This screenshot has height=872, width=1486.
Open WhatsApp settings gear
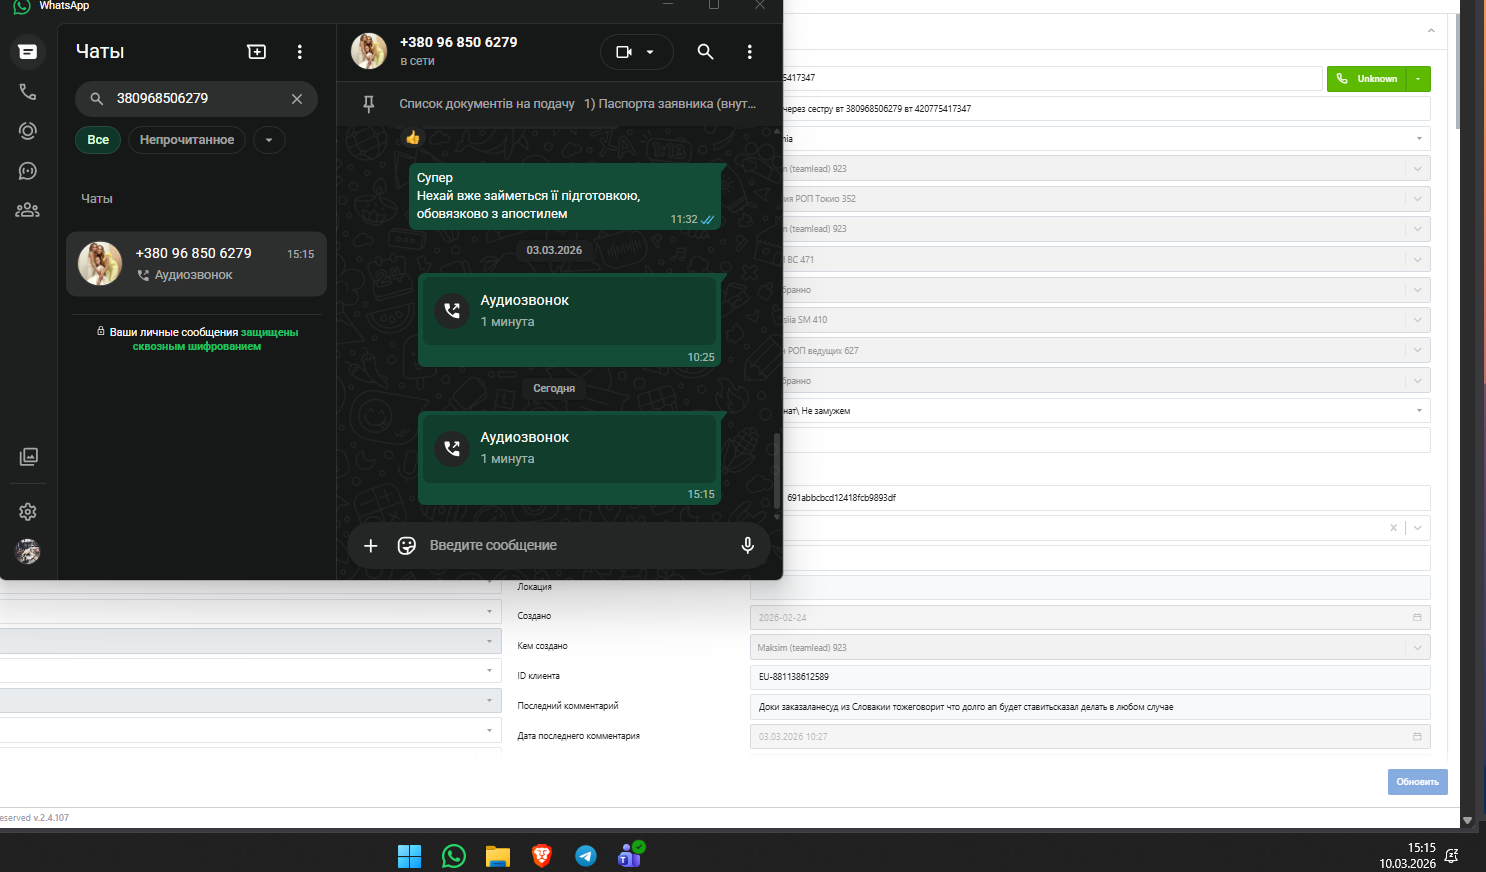(28, 512)
